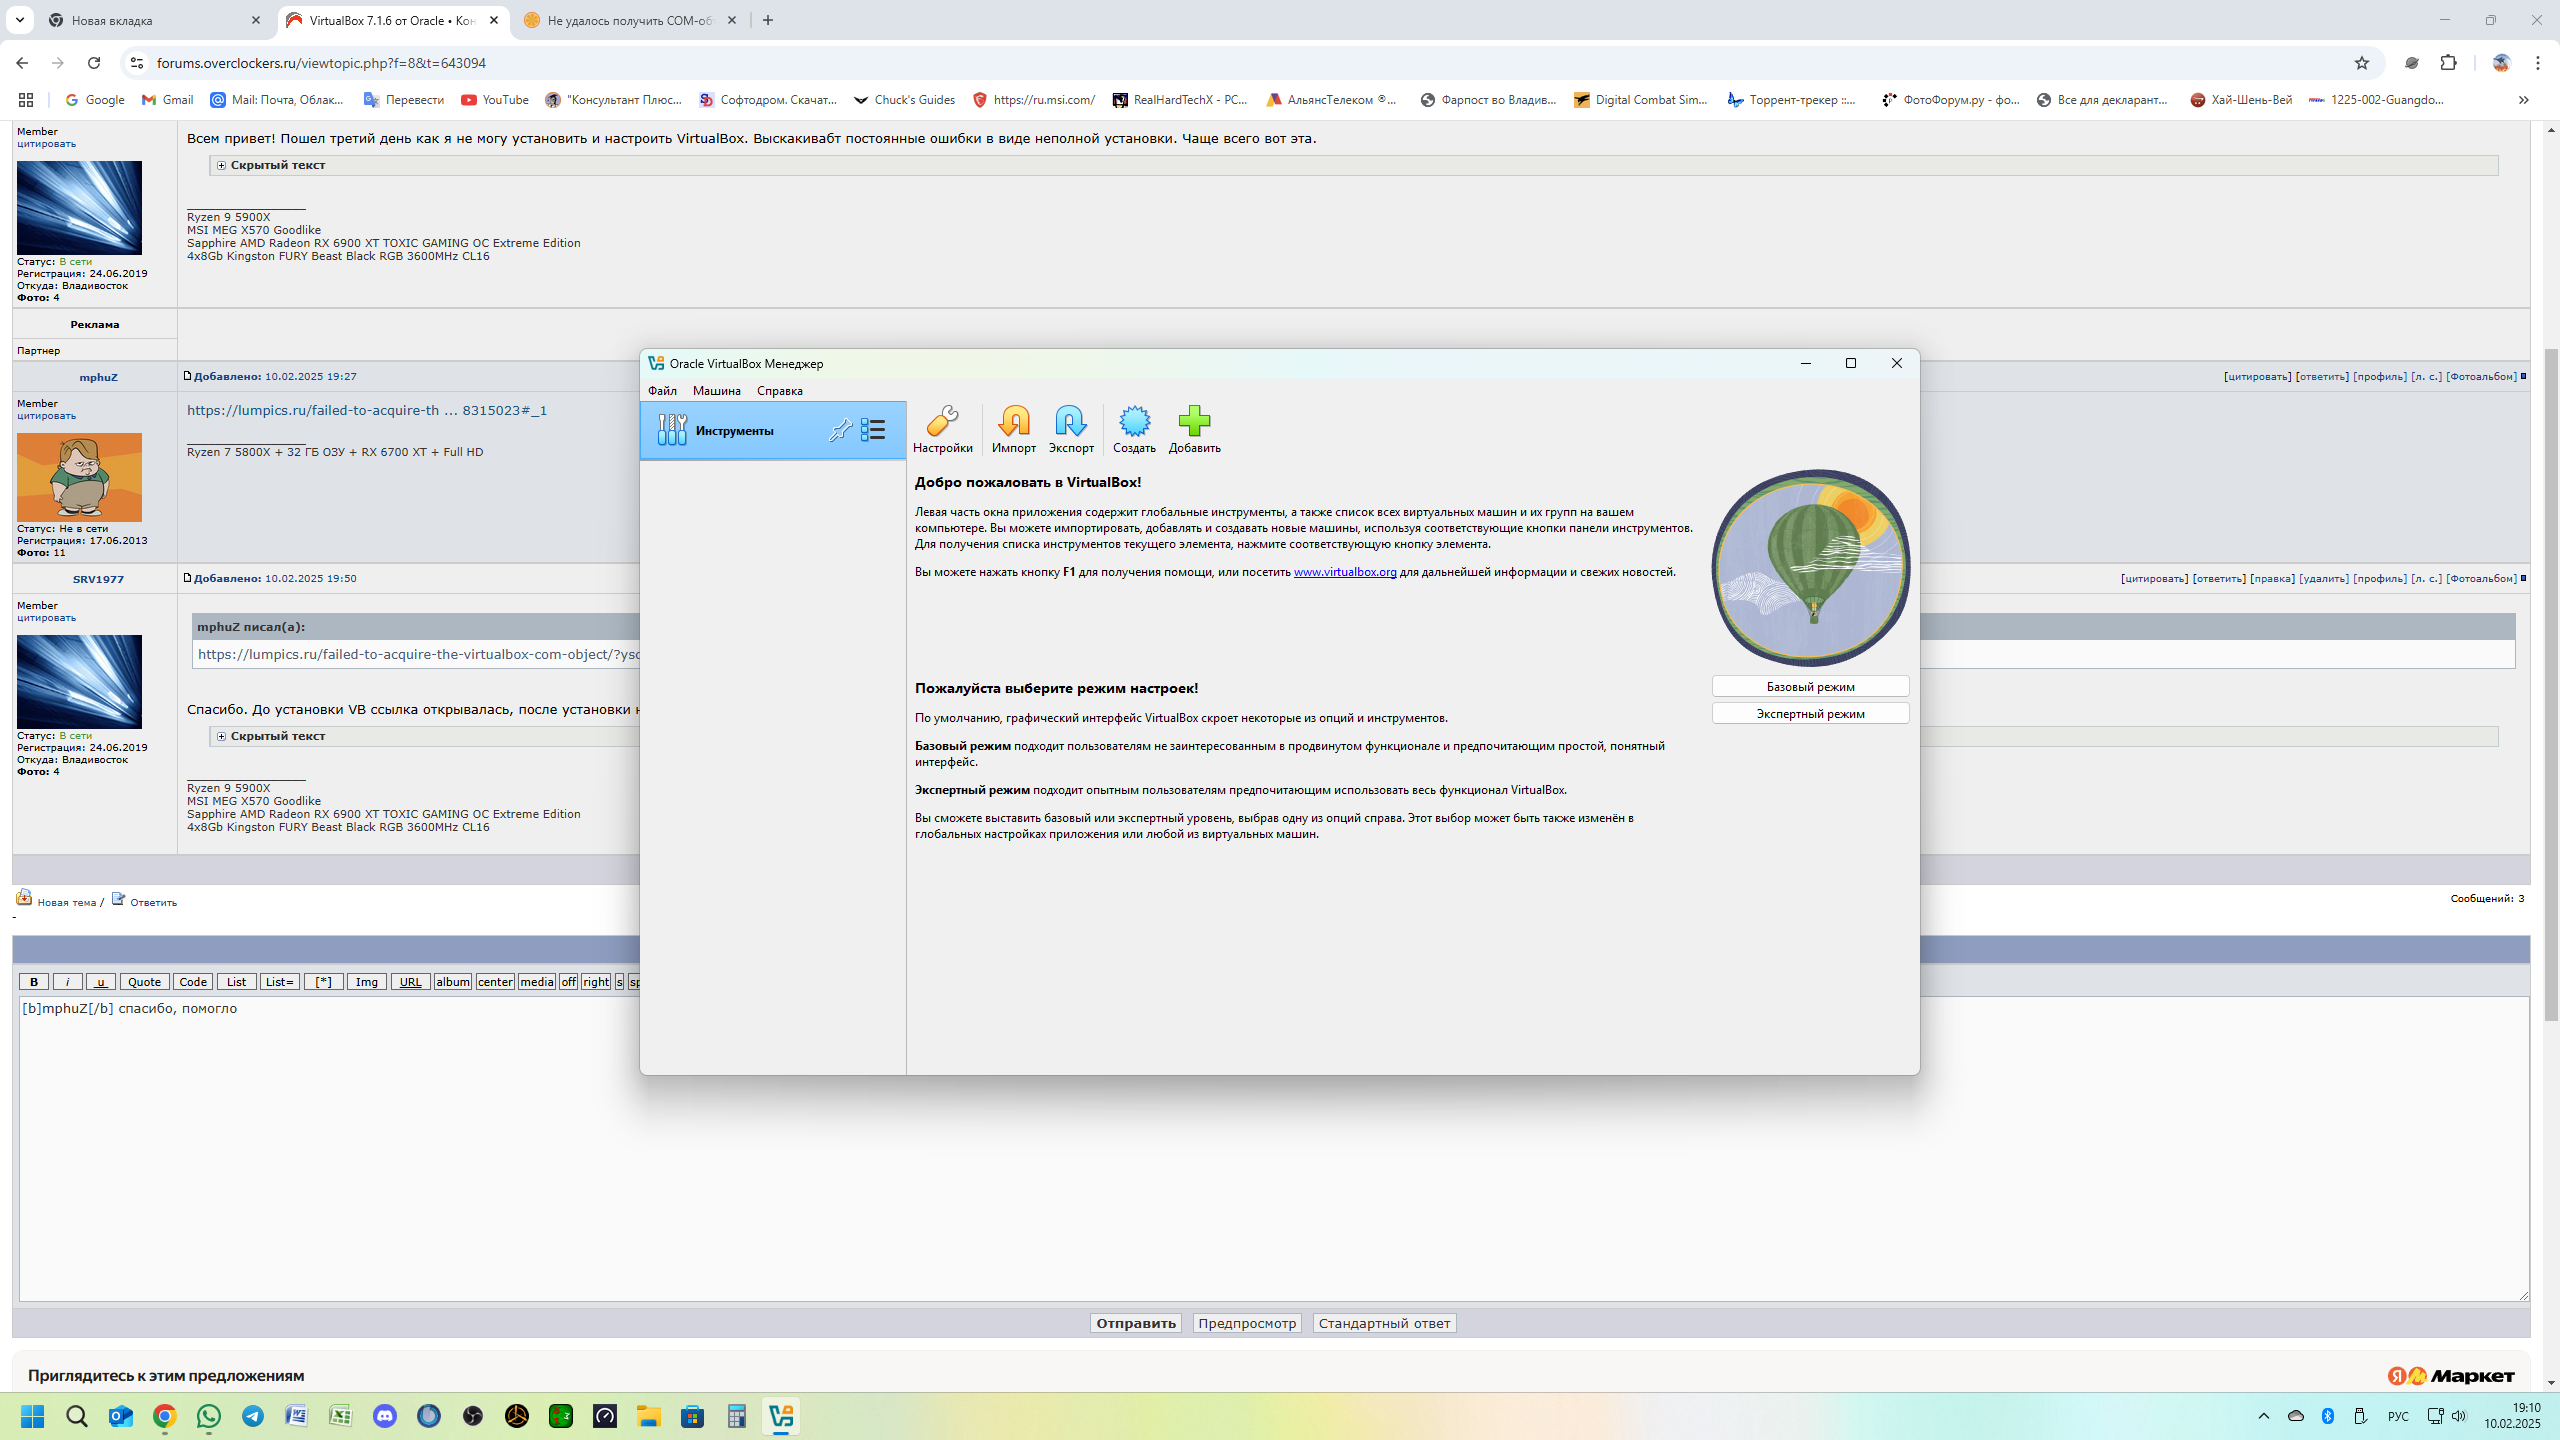Open the Файл menu in VirtualBox
Screen dimensions: 2560x1440
click(x=662, y=391)
